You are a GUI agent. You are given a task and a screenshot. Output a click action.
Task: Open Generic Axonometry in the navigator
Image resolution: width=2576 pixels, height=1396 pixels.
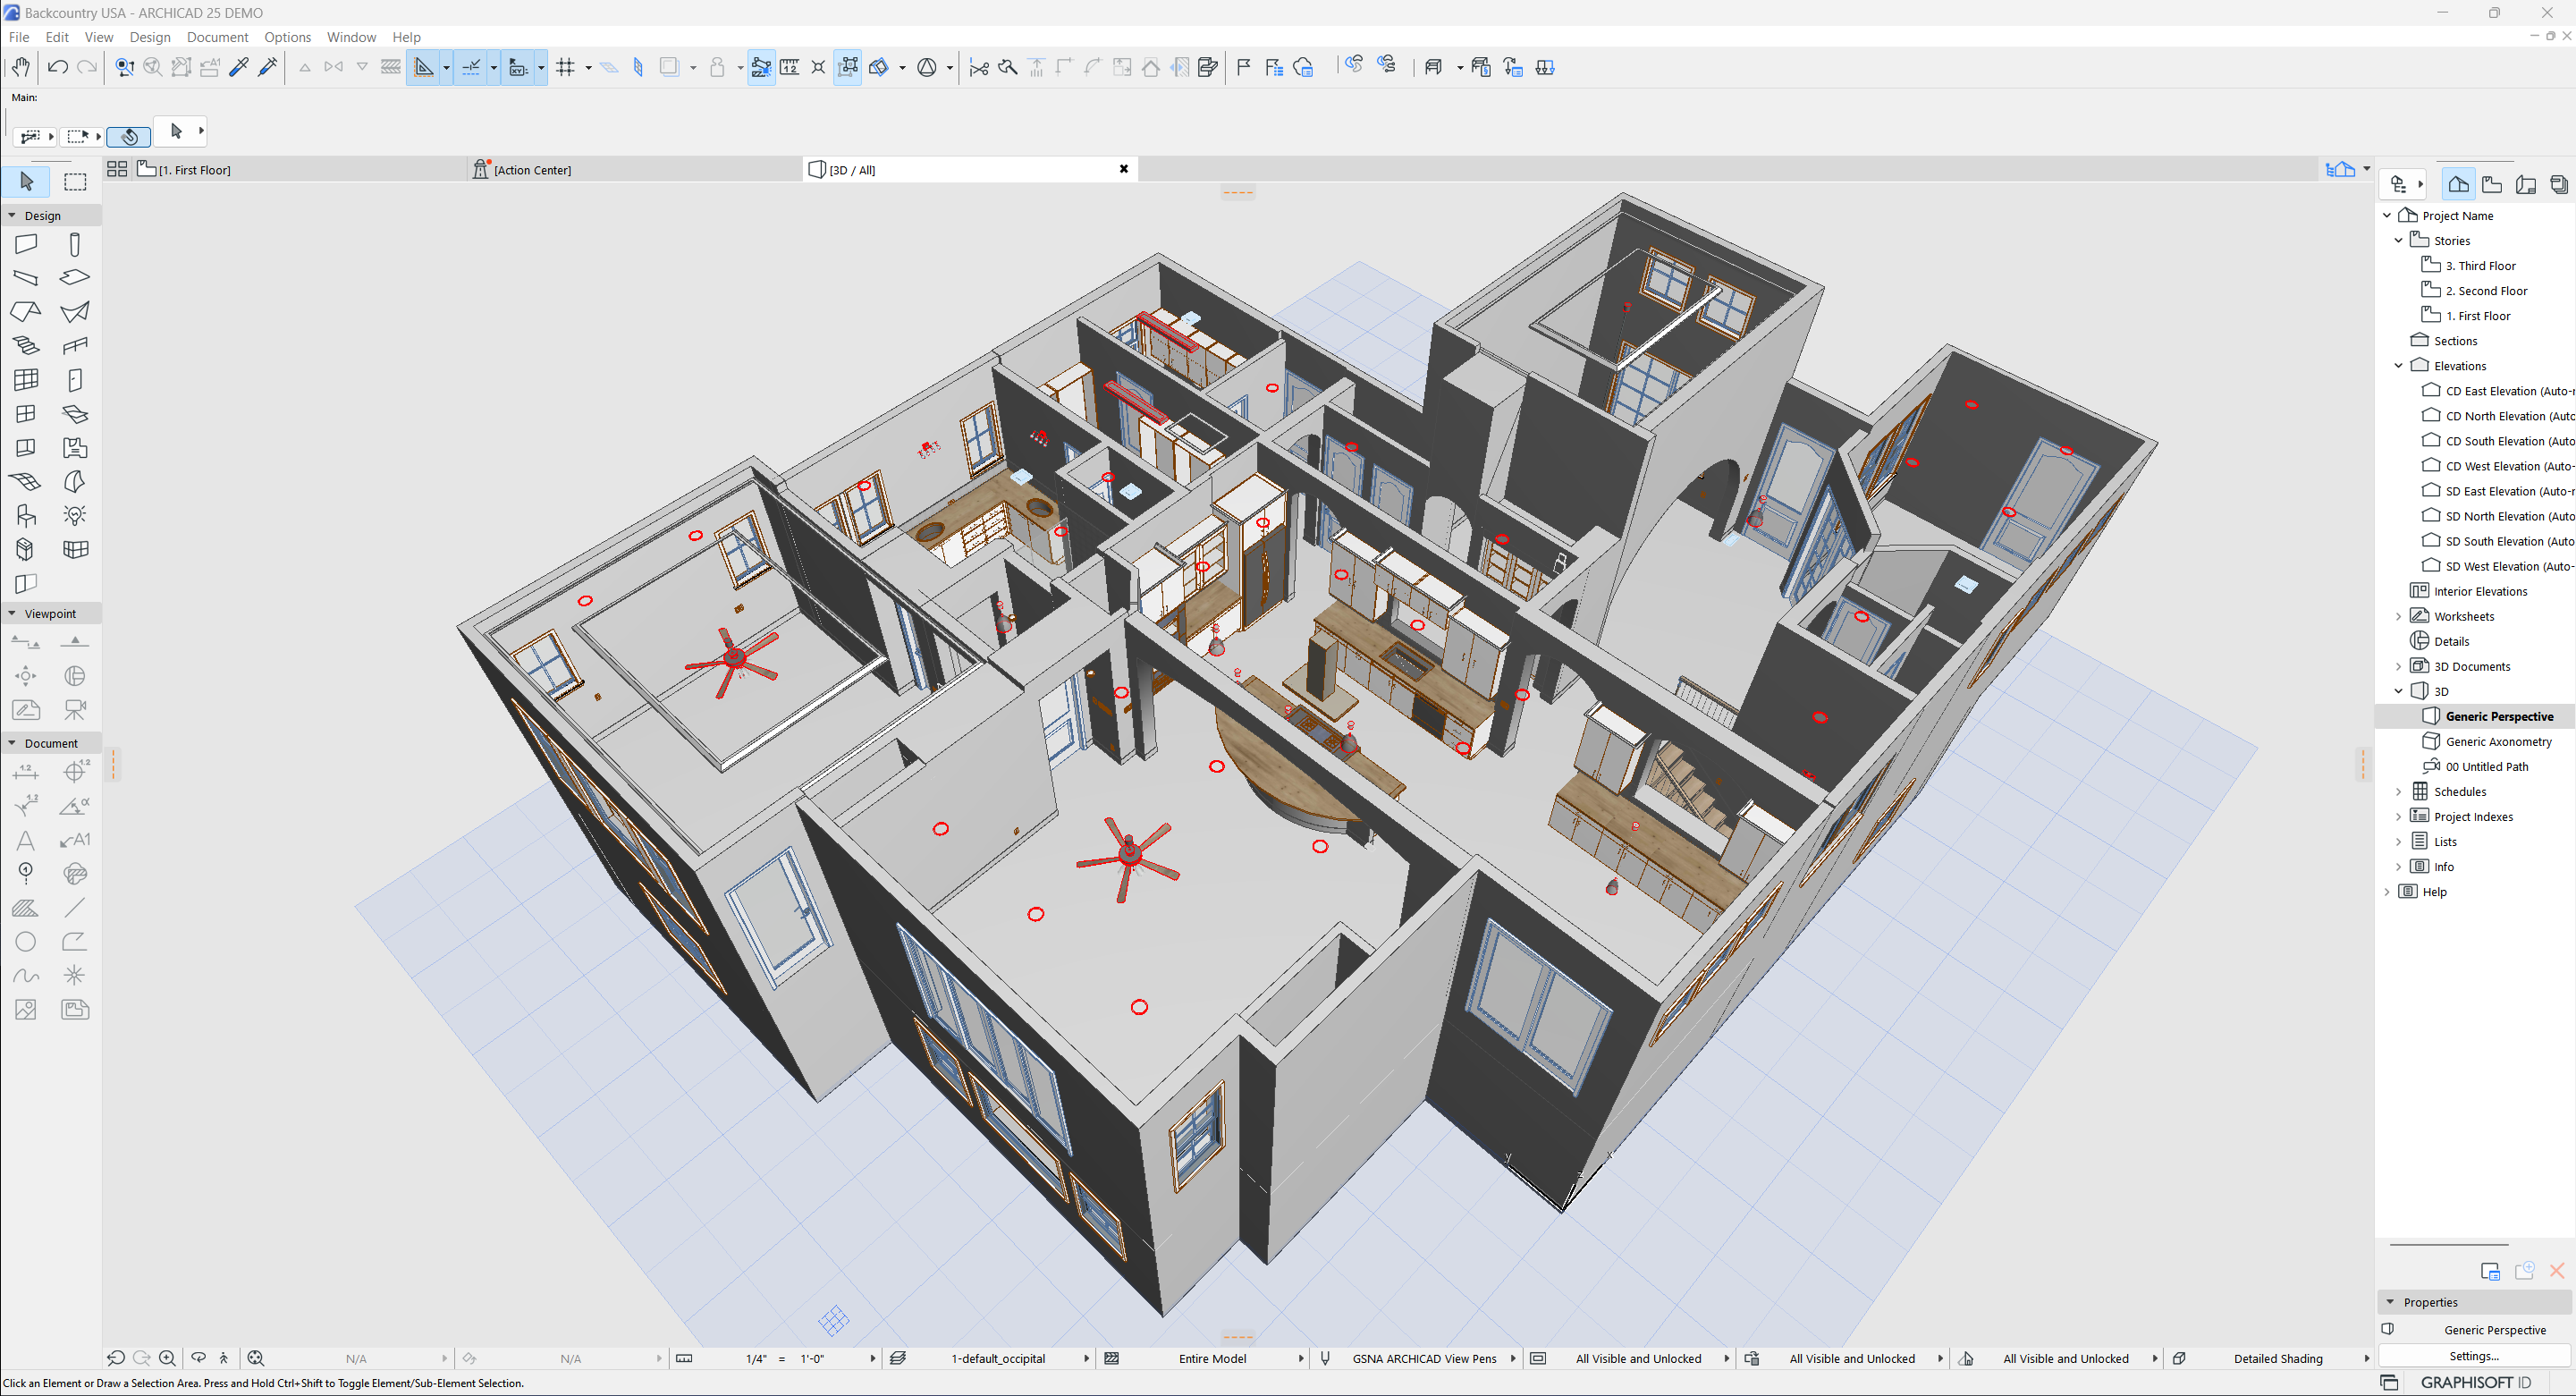[2498, 742]
